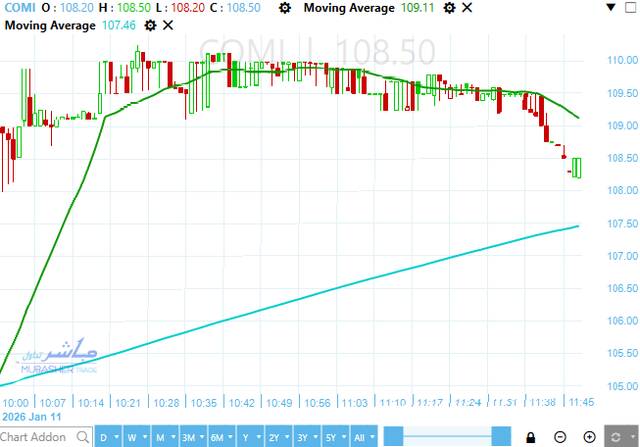
Task: Open the 3M period dropdown
Action: coord(188,437)
